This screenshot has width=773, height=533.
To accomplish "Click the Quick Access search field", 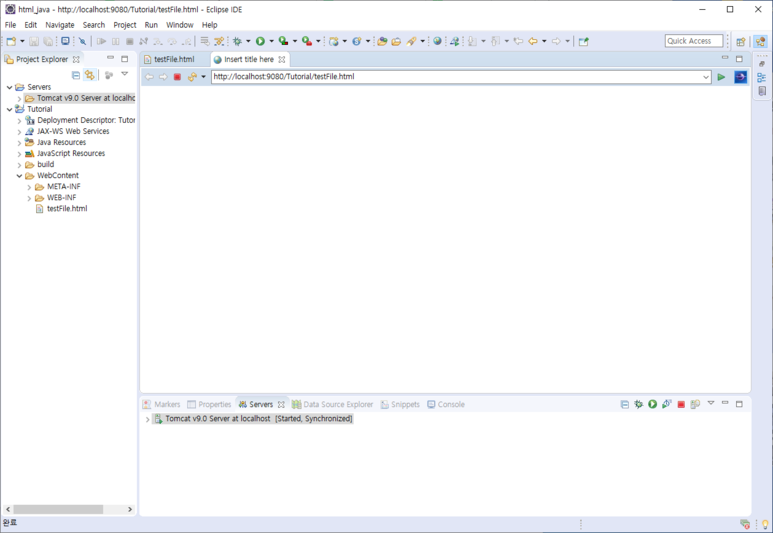I will 694,41.
